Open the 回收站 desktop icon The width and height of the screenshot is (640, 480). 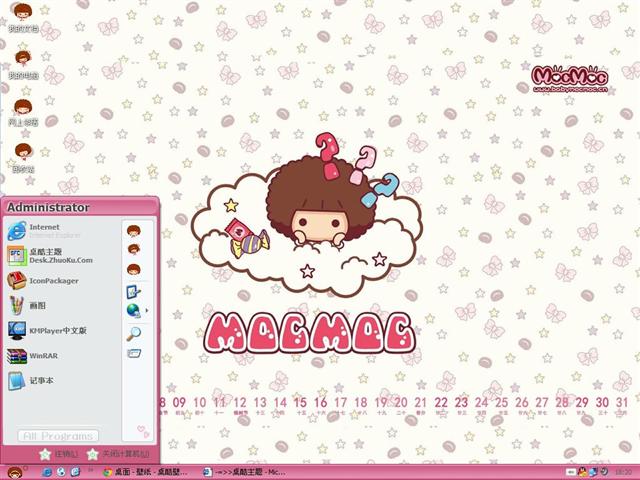coord(23,158)
